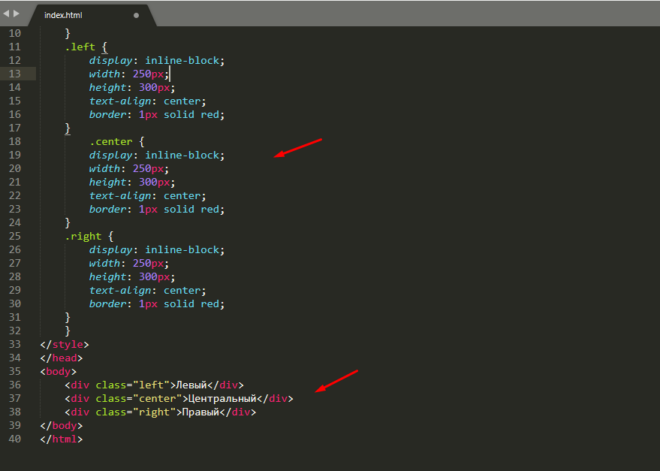The width and height of the screenshot is (660, 471).
Task: Click display: inline-block on line 26
Action: tap(157, 250)
